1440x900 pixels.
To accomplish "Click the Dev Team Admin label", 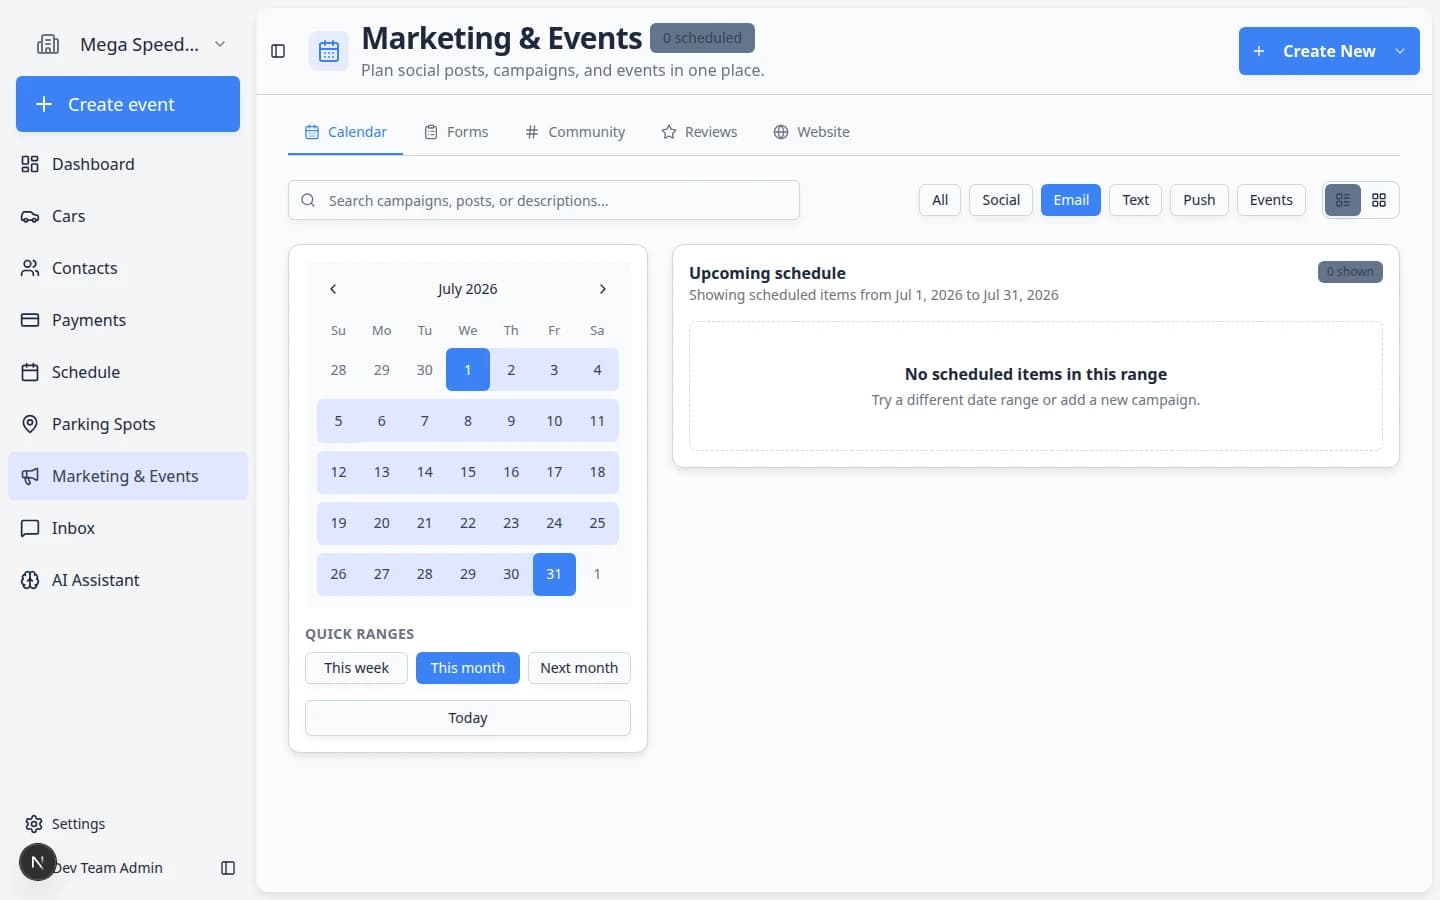I will [x=108, y=868].
